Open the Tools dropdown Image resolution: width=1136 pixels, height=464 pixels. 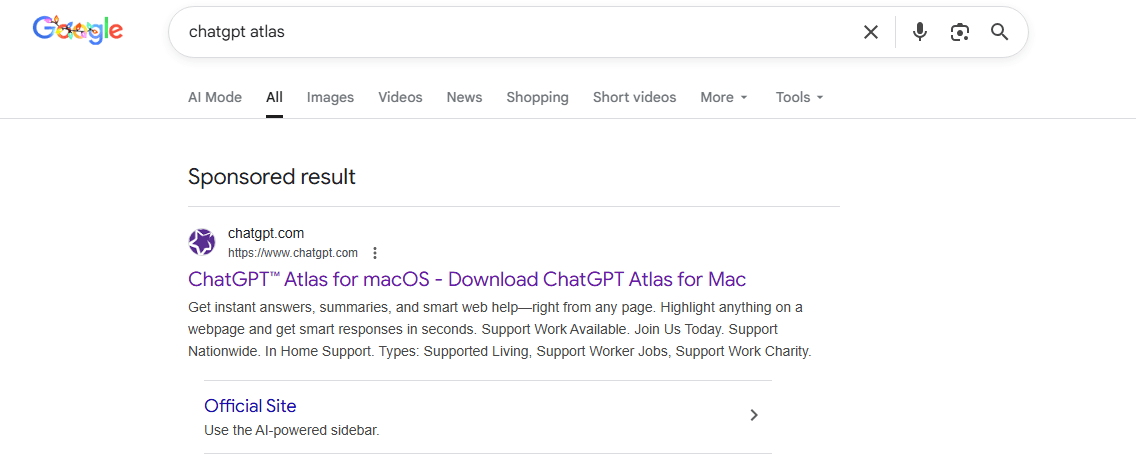(x=799, y=97)
